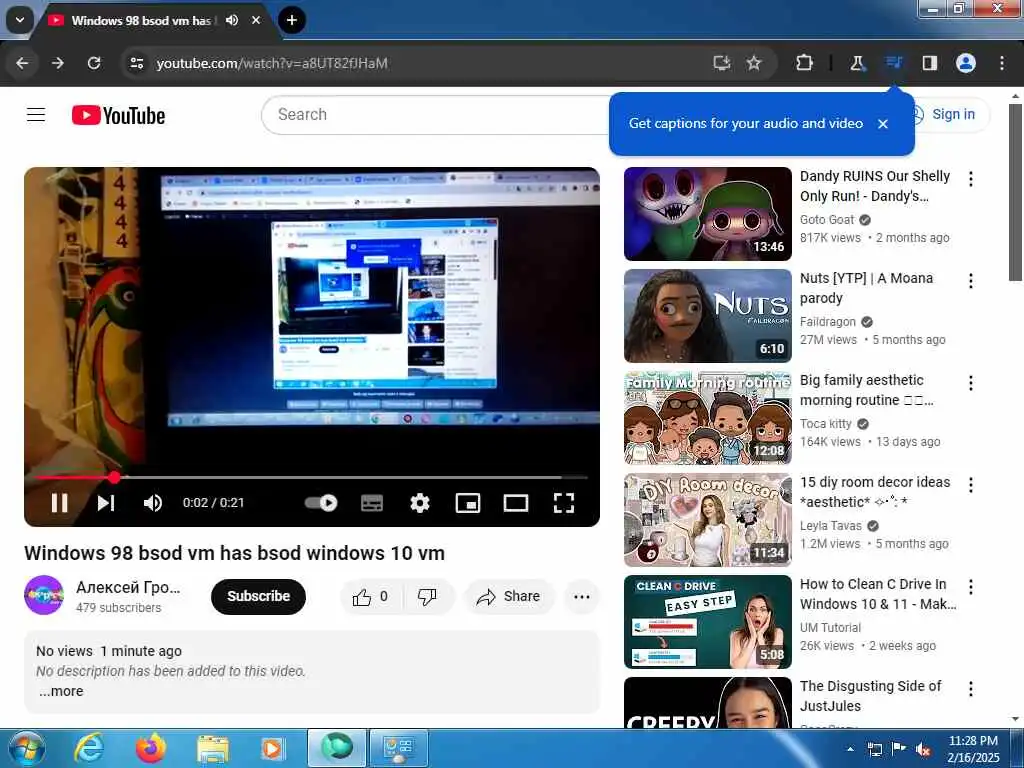Enter full screen mode
This screenshot has height=768, width=1024.
click(564, 503)
